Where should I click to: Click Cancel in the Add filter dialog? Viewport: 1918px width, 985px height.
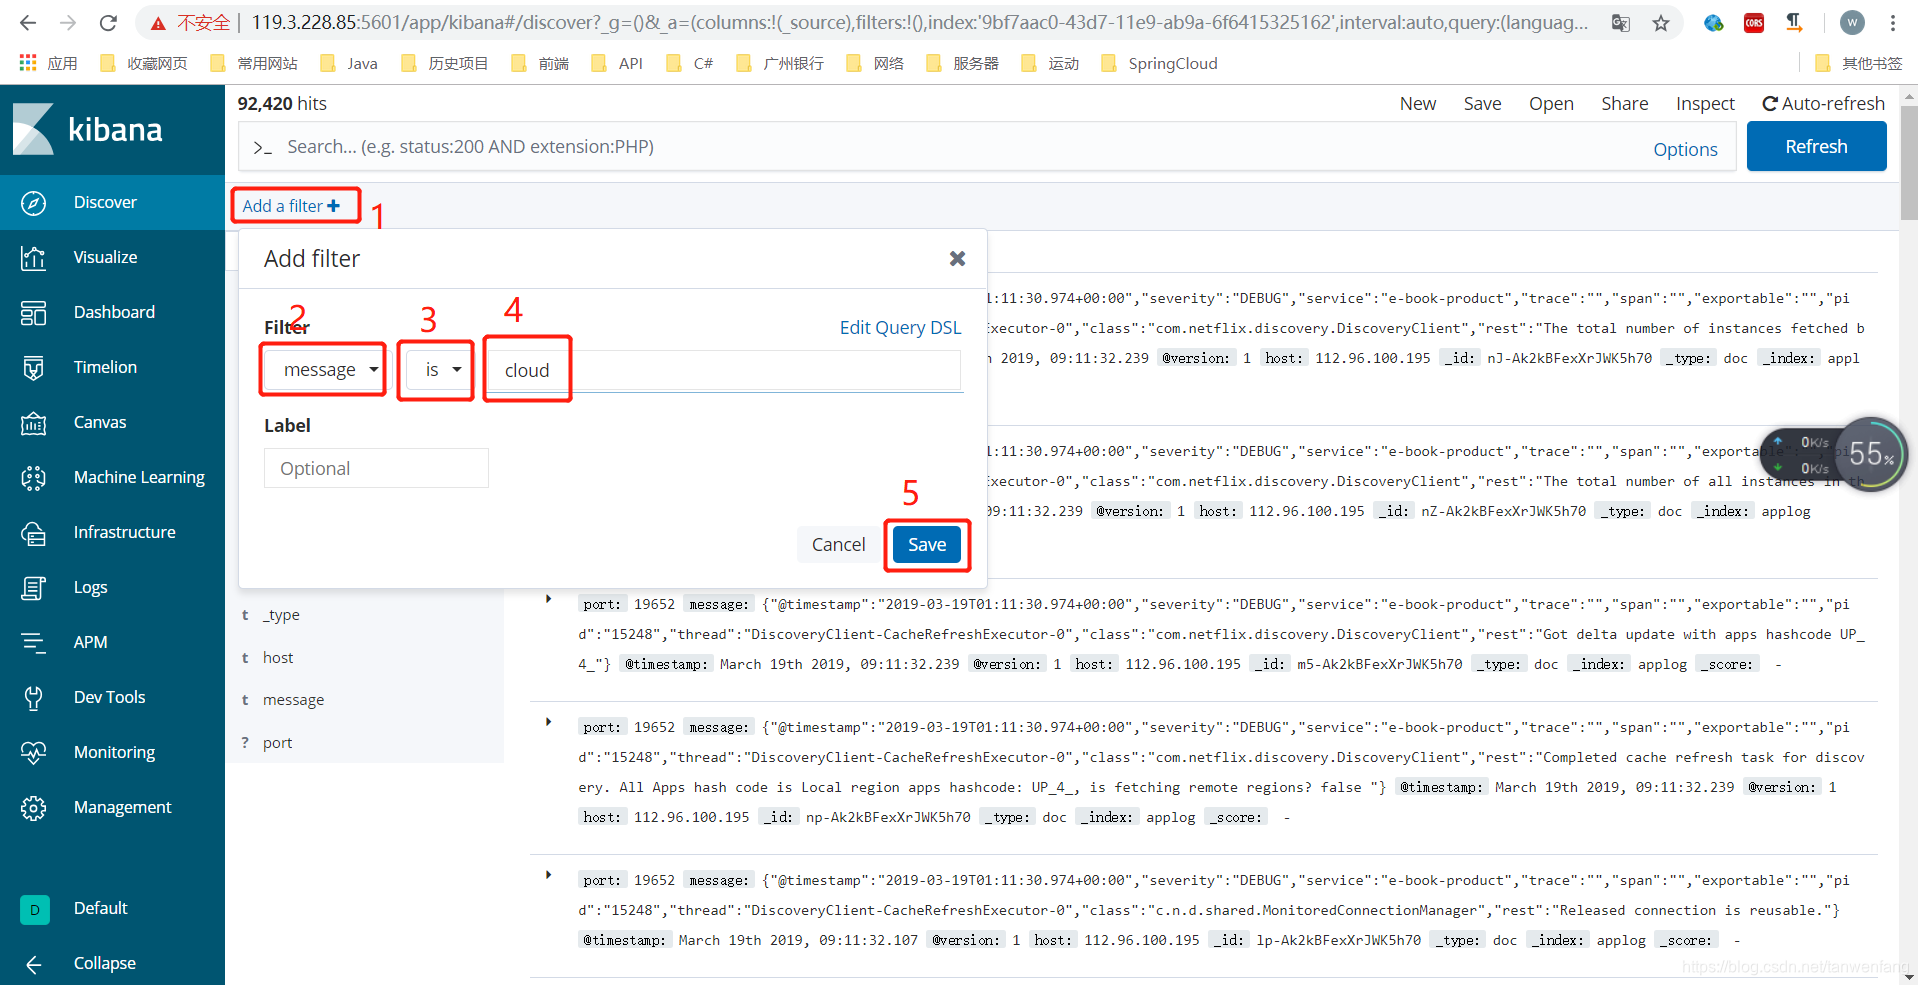click(838, 545)
